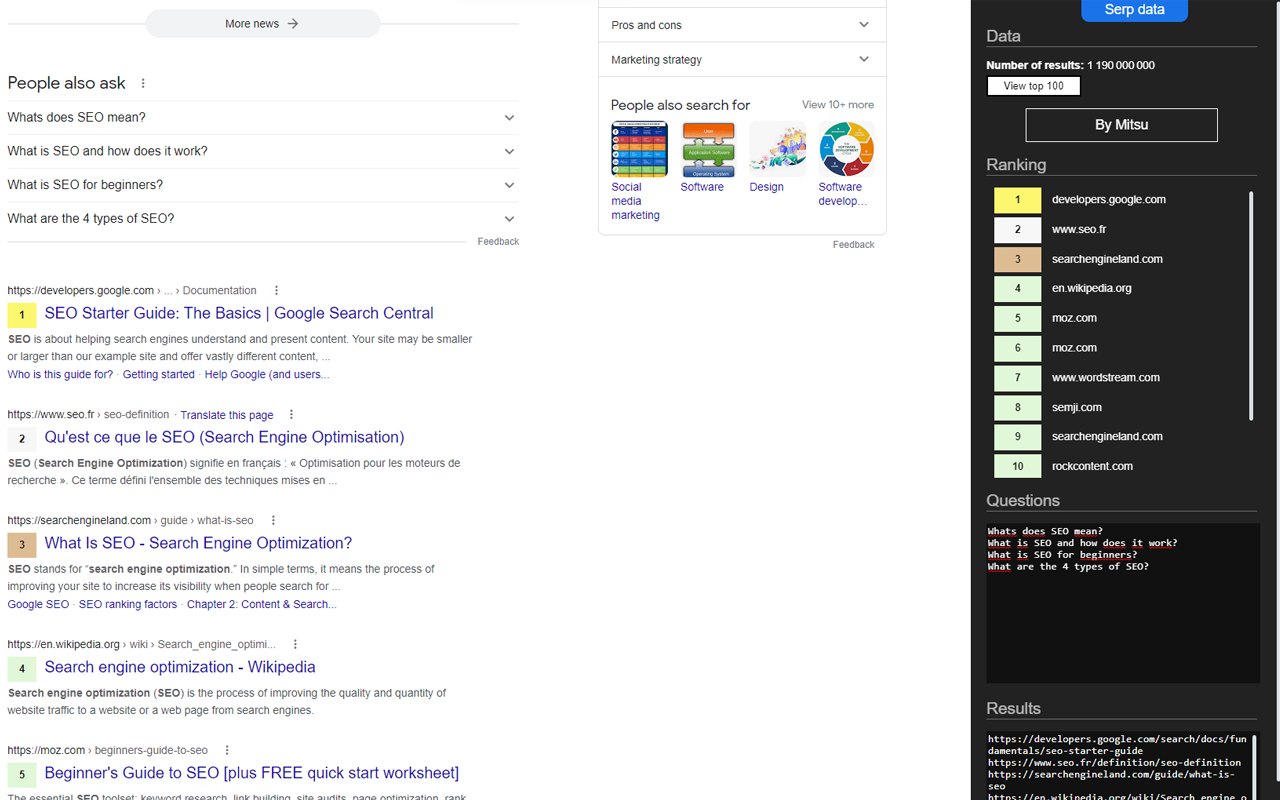Open the three-dot menu next to People also ask

[143, 83]
